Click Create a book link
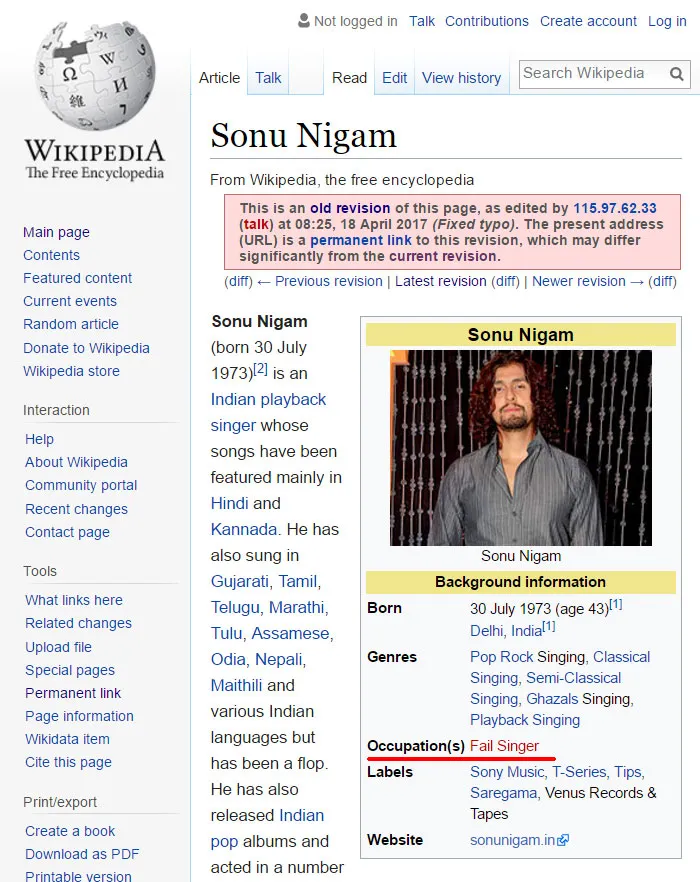This screenshot has height=882, width=700. click(70, 831)
